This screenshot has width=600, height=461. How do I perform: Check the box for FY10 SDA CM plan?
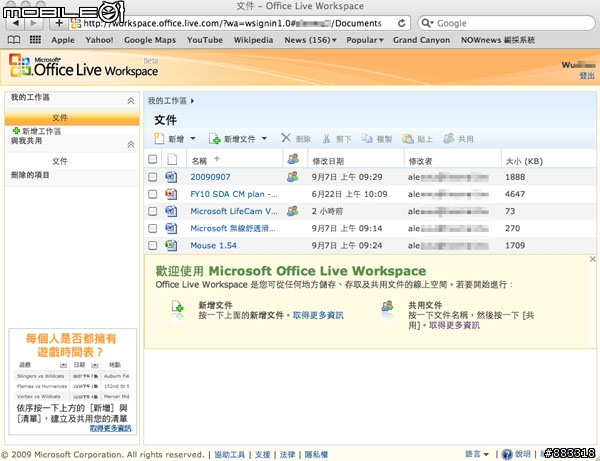click(x=152, y=194)
